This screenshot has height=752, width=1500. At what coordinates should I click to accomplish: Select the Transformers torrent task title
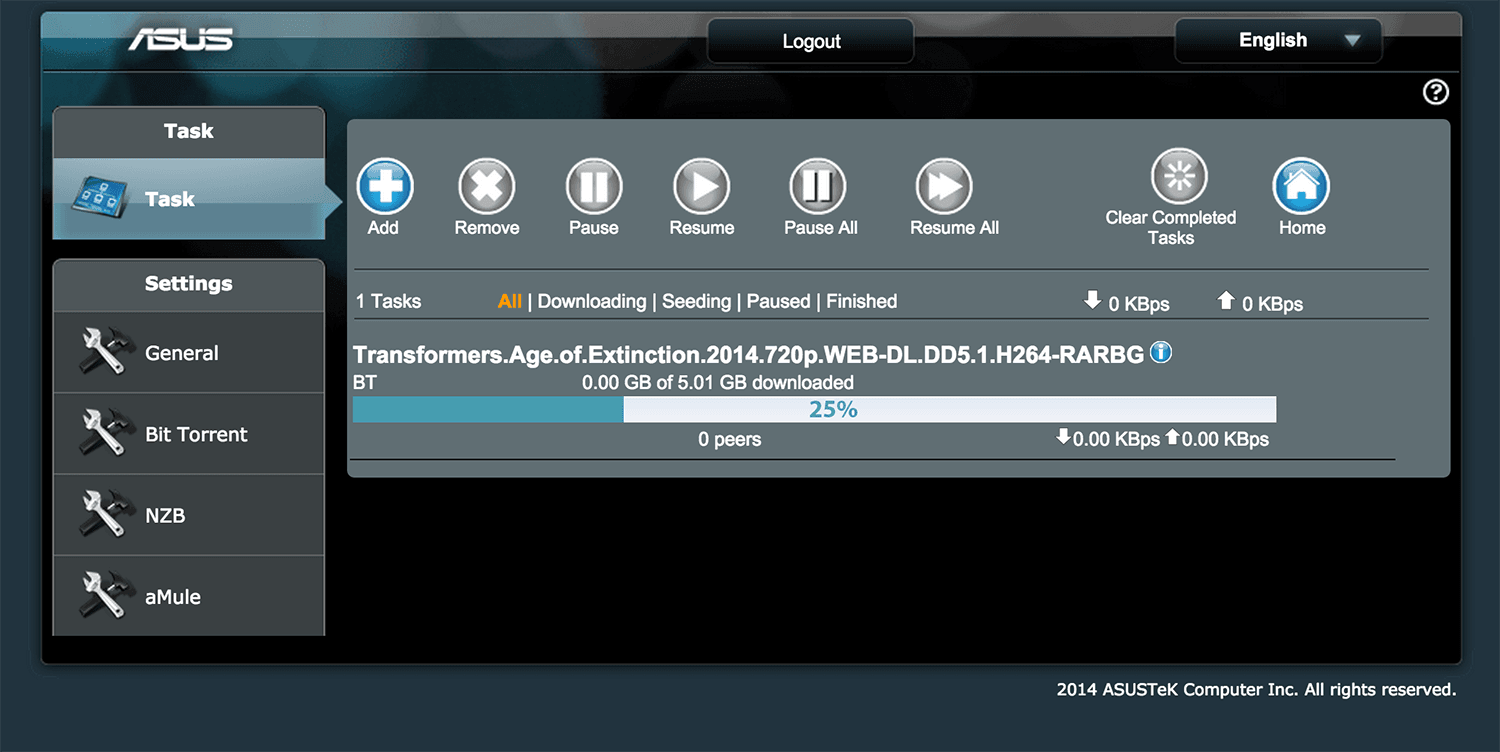click(x=748, y=355)
